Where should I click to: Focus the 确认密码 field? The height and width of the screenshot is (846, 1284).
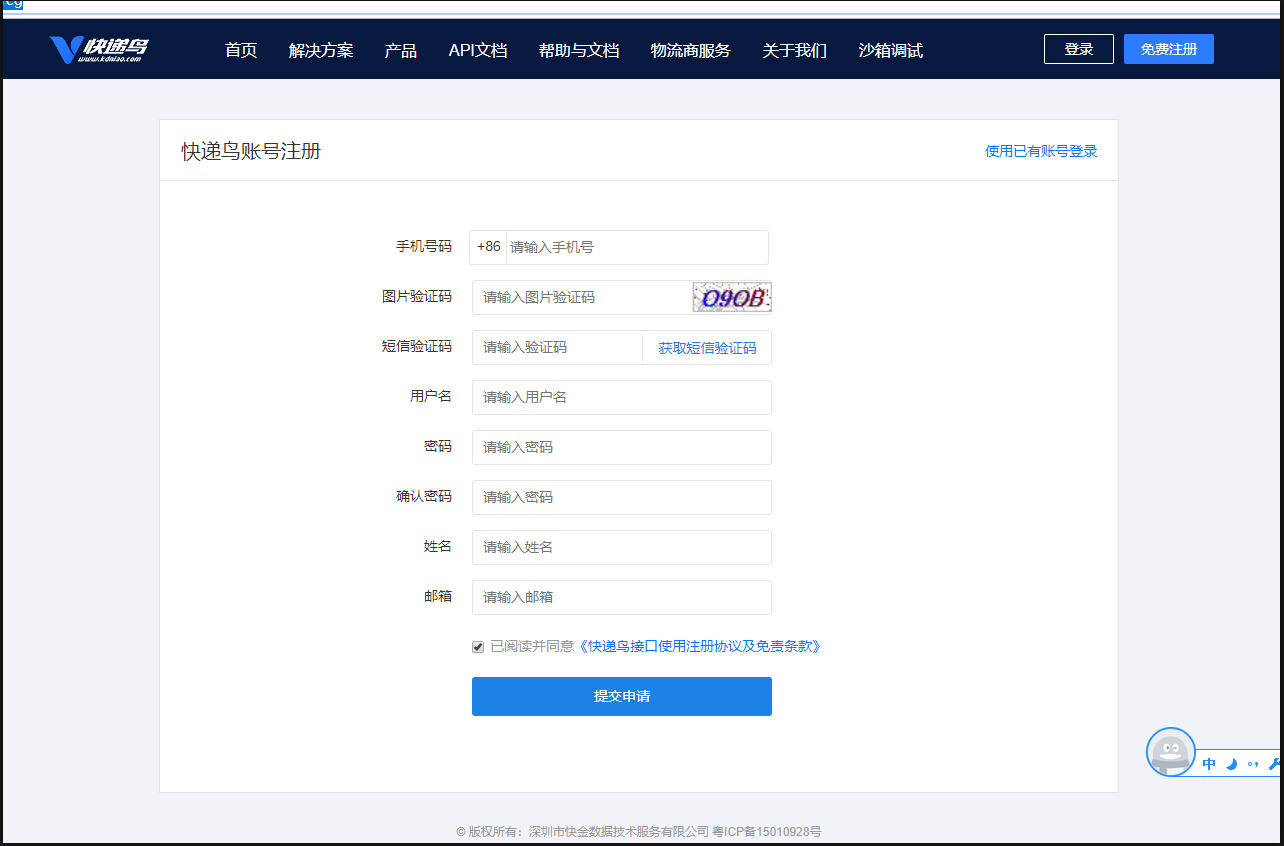click(x=622, y=497)
